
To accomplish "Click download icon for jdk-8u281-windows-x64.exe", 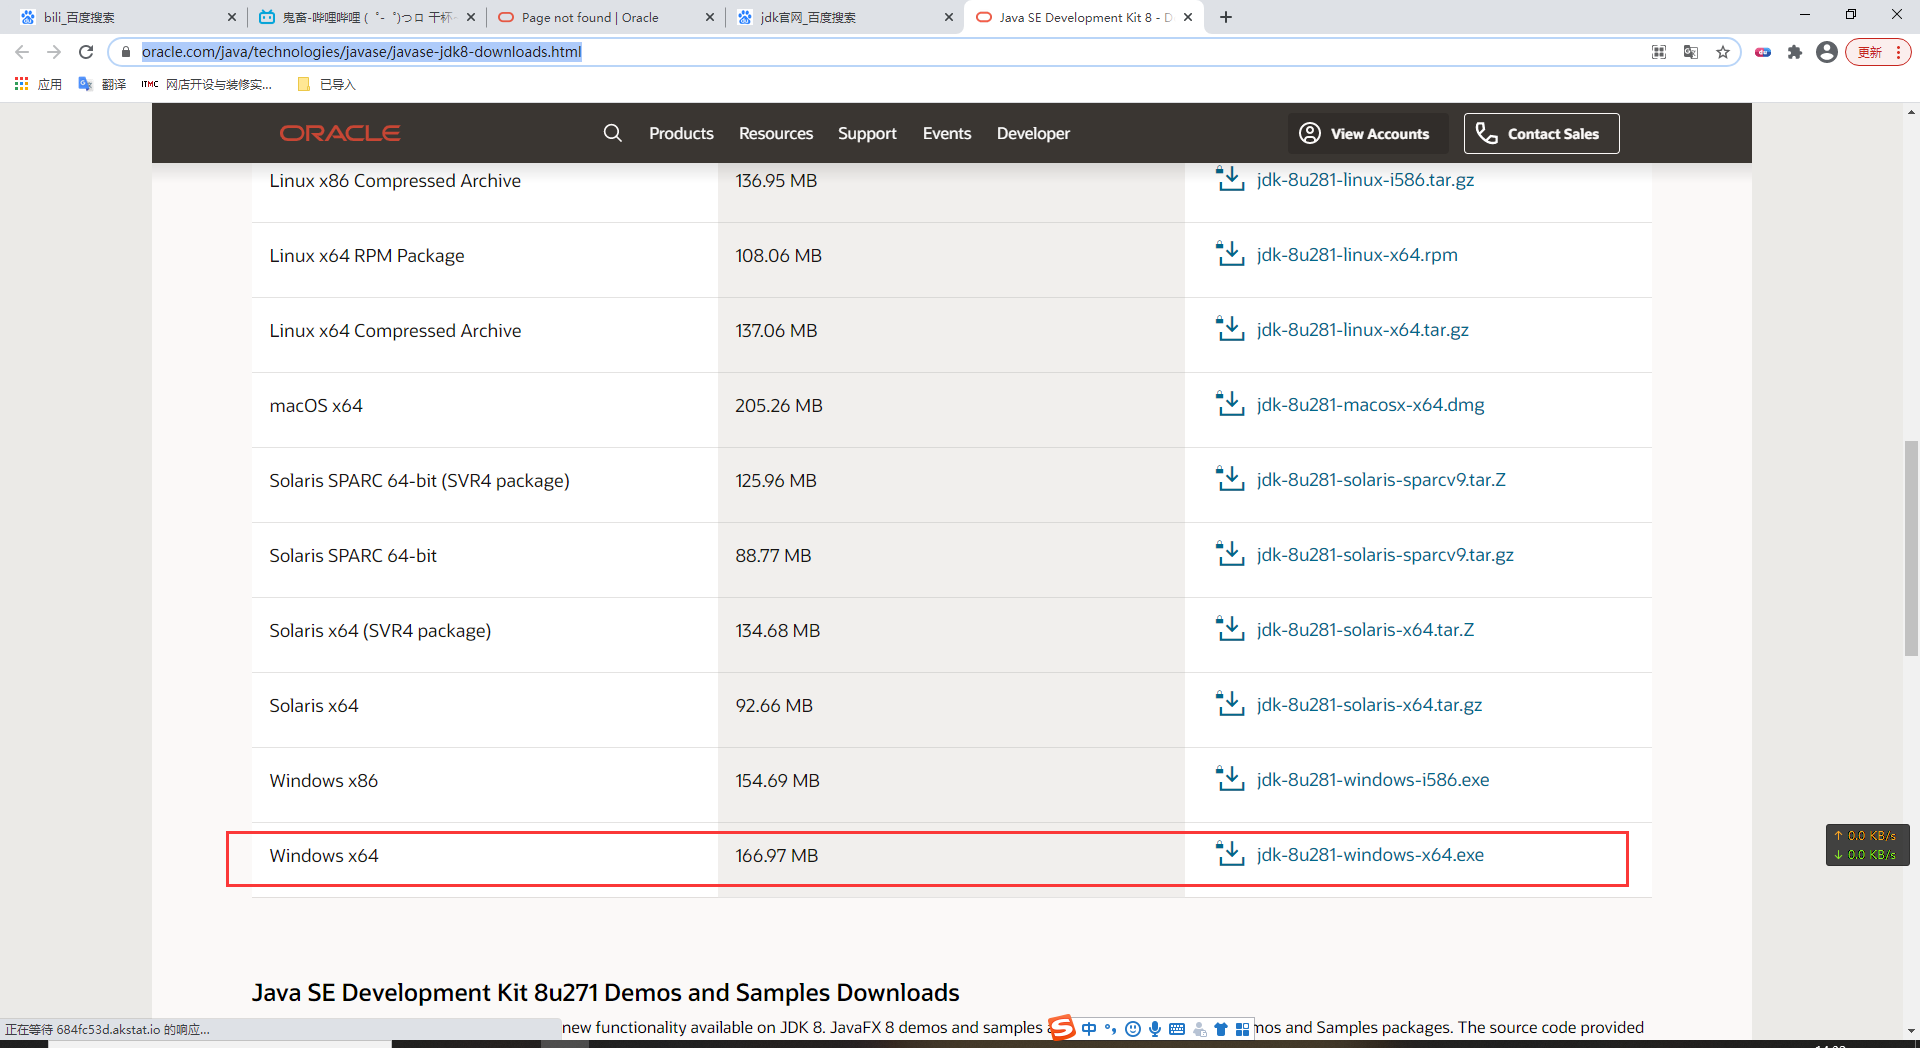I will (1229, 854).
